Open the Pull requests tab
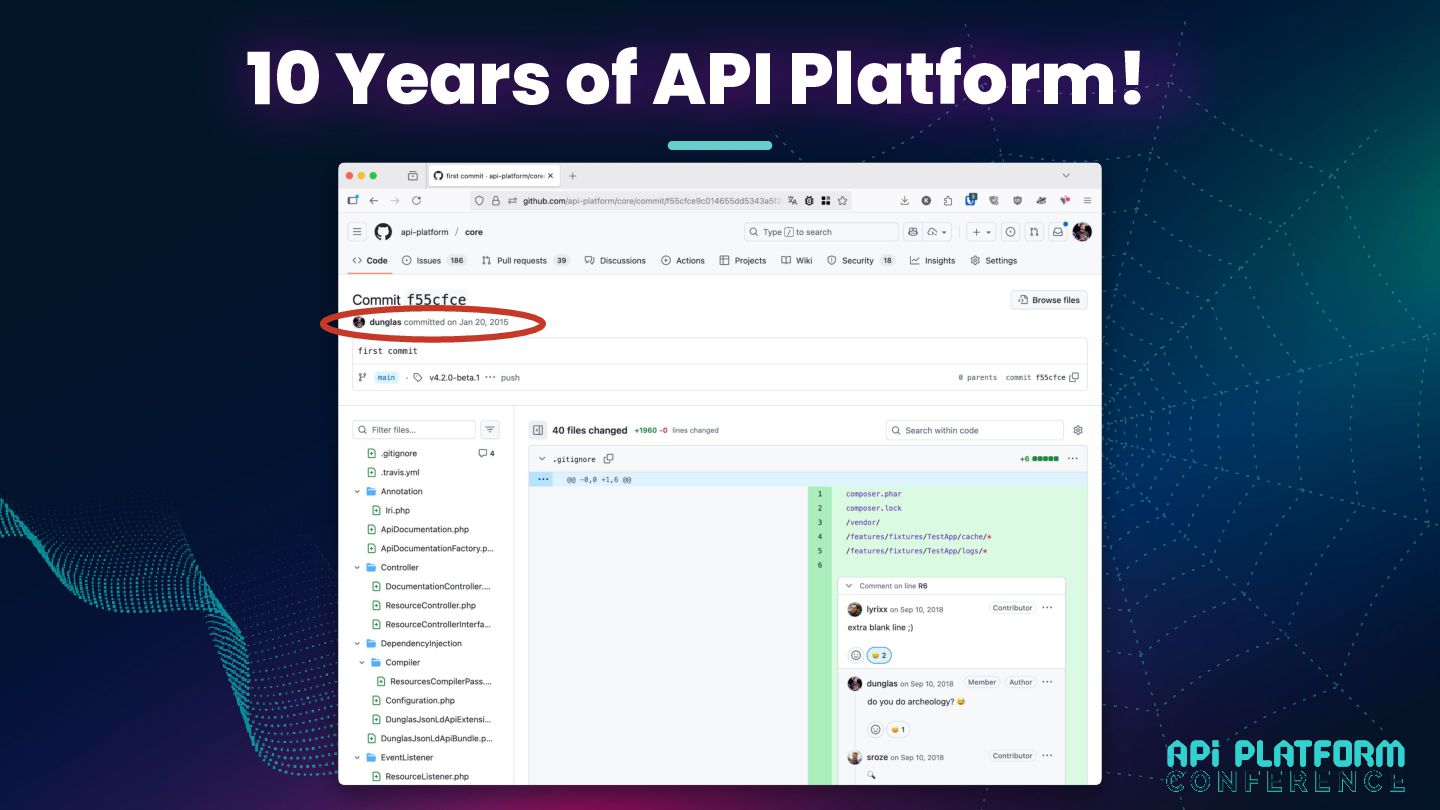 [x=525, y=261]
